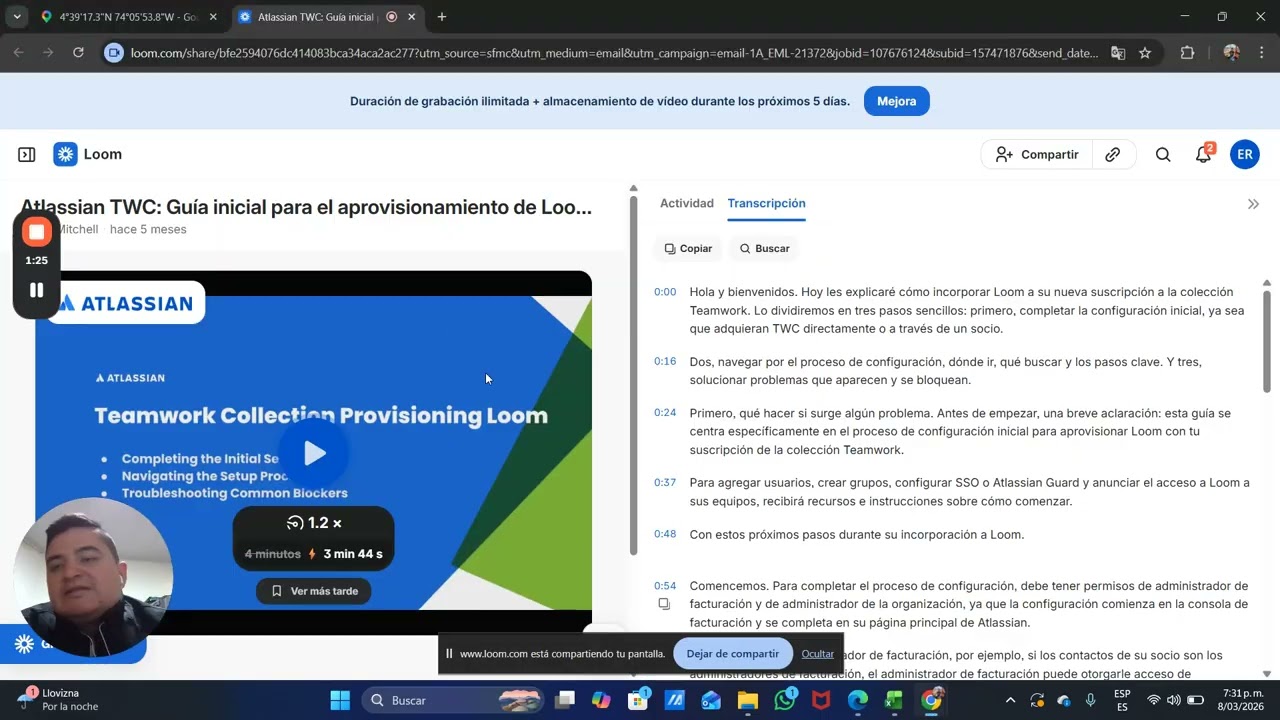The height and width of the screenshot is (720, 1280).
Task: Open Microsoft Edge from taskbar
Action: (x=858, y=700)
